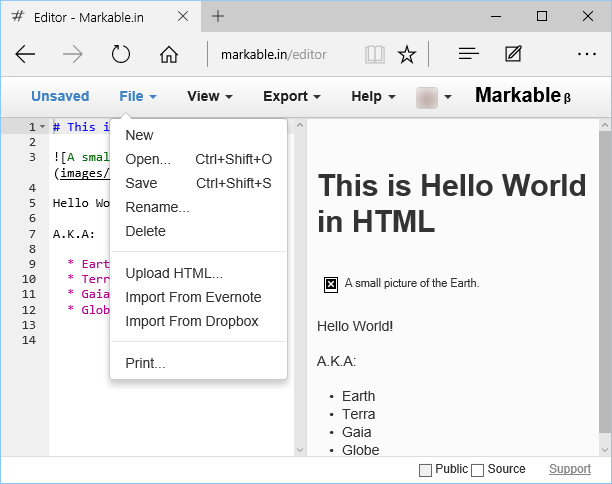The image size is (612, 484).
Task: Add page to favorites star icon
Action: click(x=407, y=54)
